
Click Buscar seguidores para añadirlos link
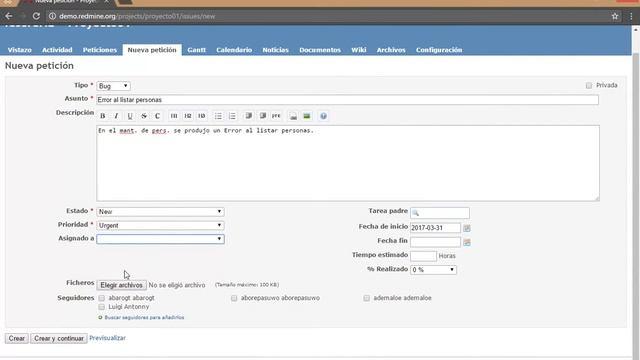point(144,317)
